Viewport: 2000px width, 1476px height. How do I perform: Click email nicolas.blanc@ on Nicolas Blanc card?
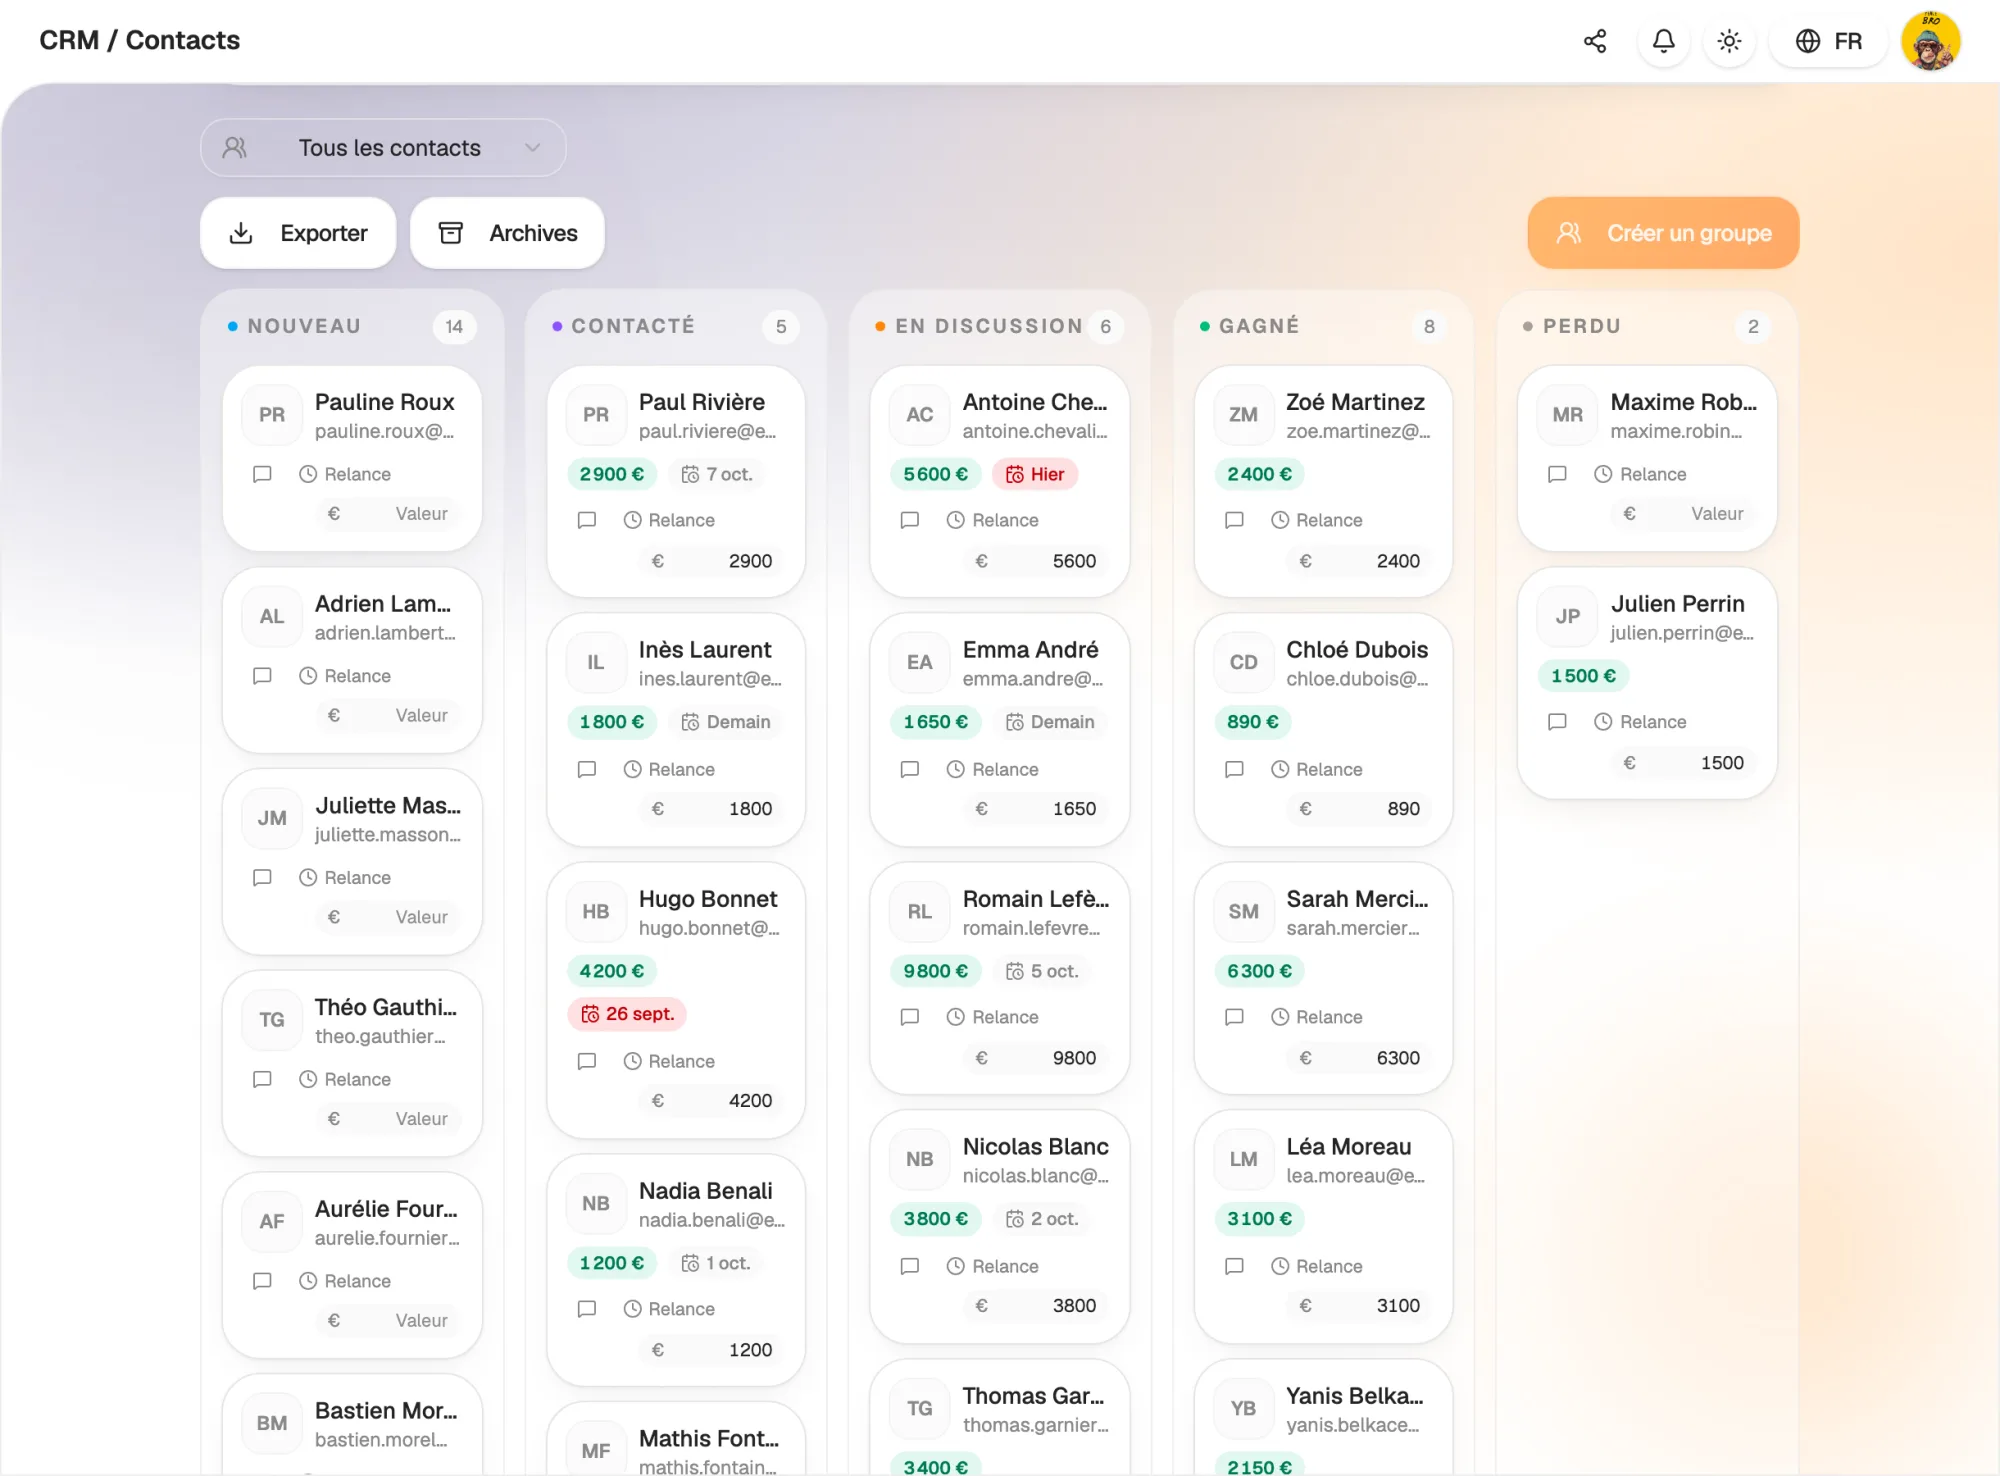coord(1035,1176)
